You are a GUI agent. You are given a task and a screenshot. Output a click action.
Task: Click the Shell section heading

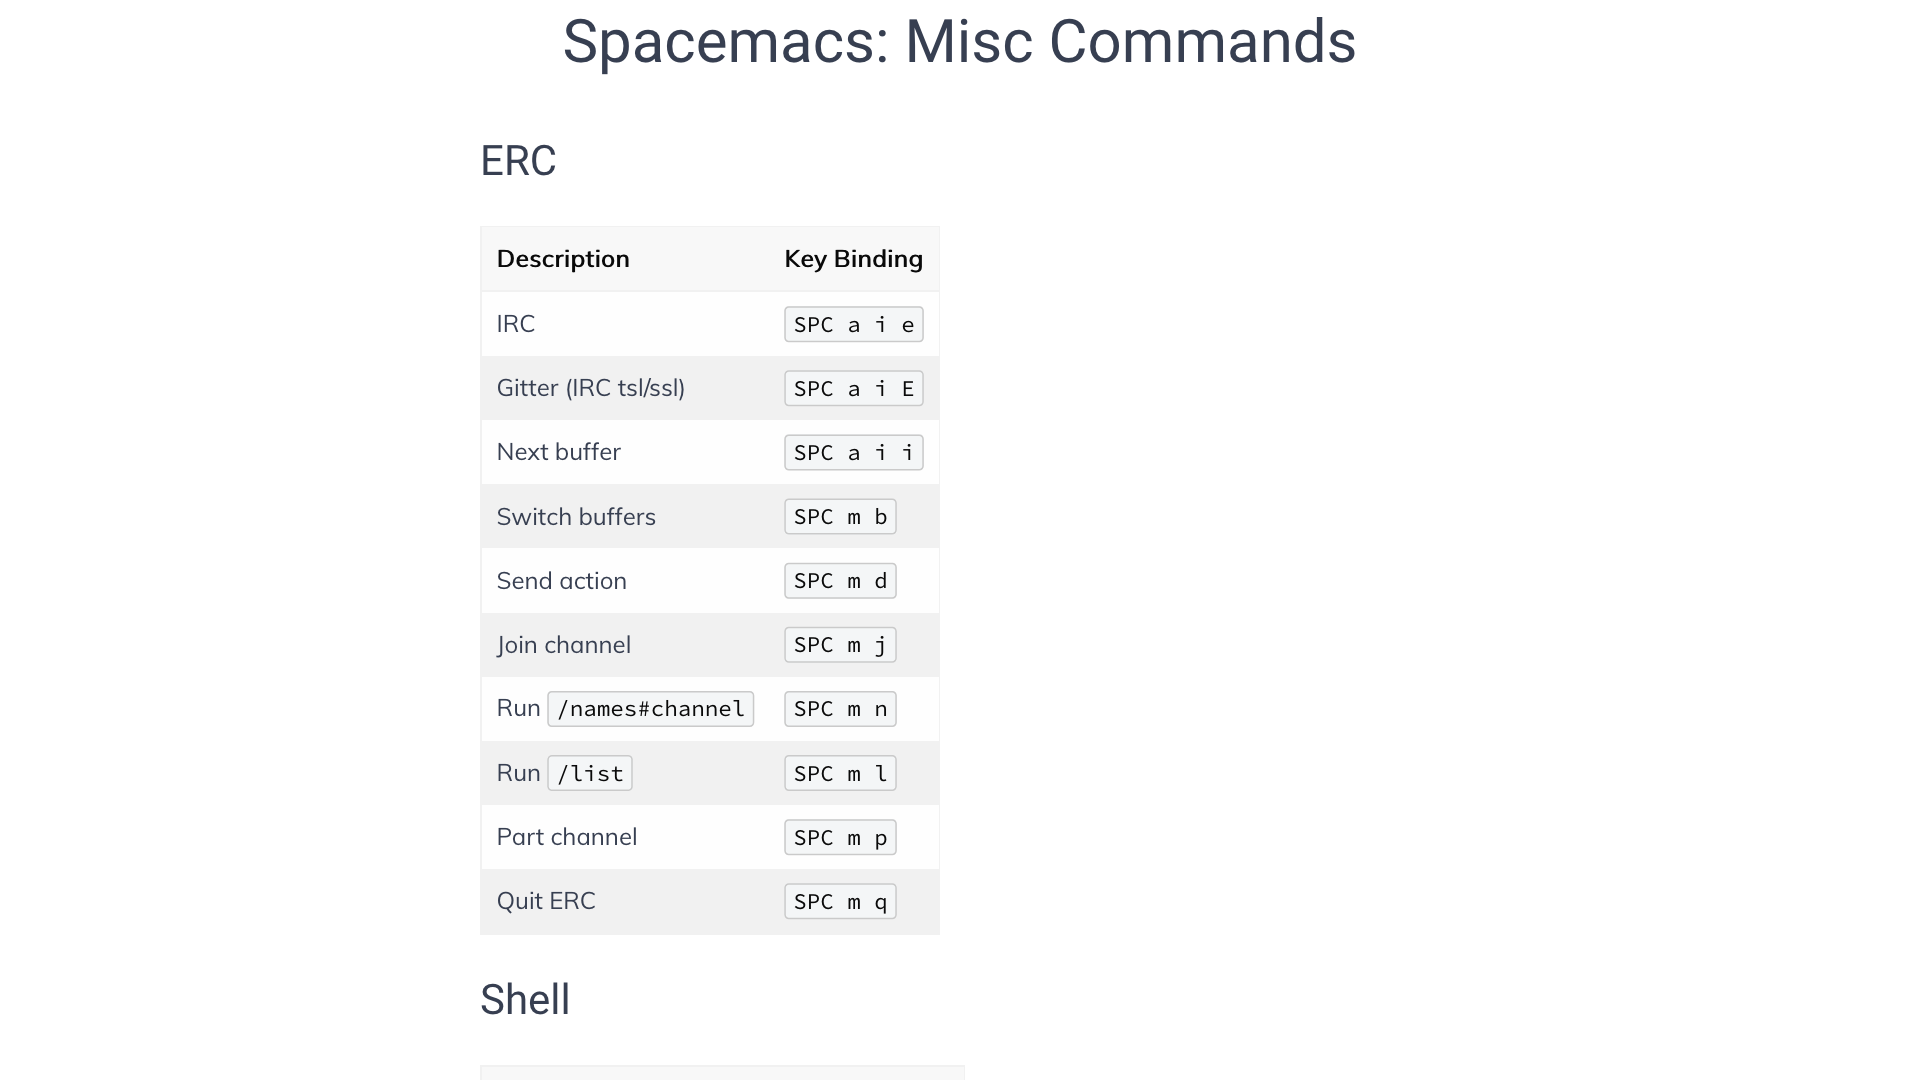tap(525, 1000)
